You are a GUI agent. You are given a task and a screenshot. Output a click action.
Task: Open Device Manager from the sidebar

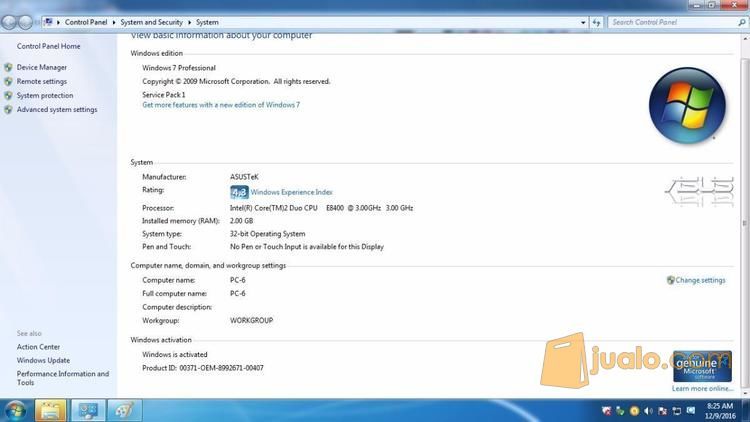(x=42, y=68)
